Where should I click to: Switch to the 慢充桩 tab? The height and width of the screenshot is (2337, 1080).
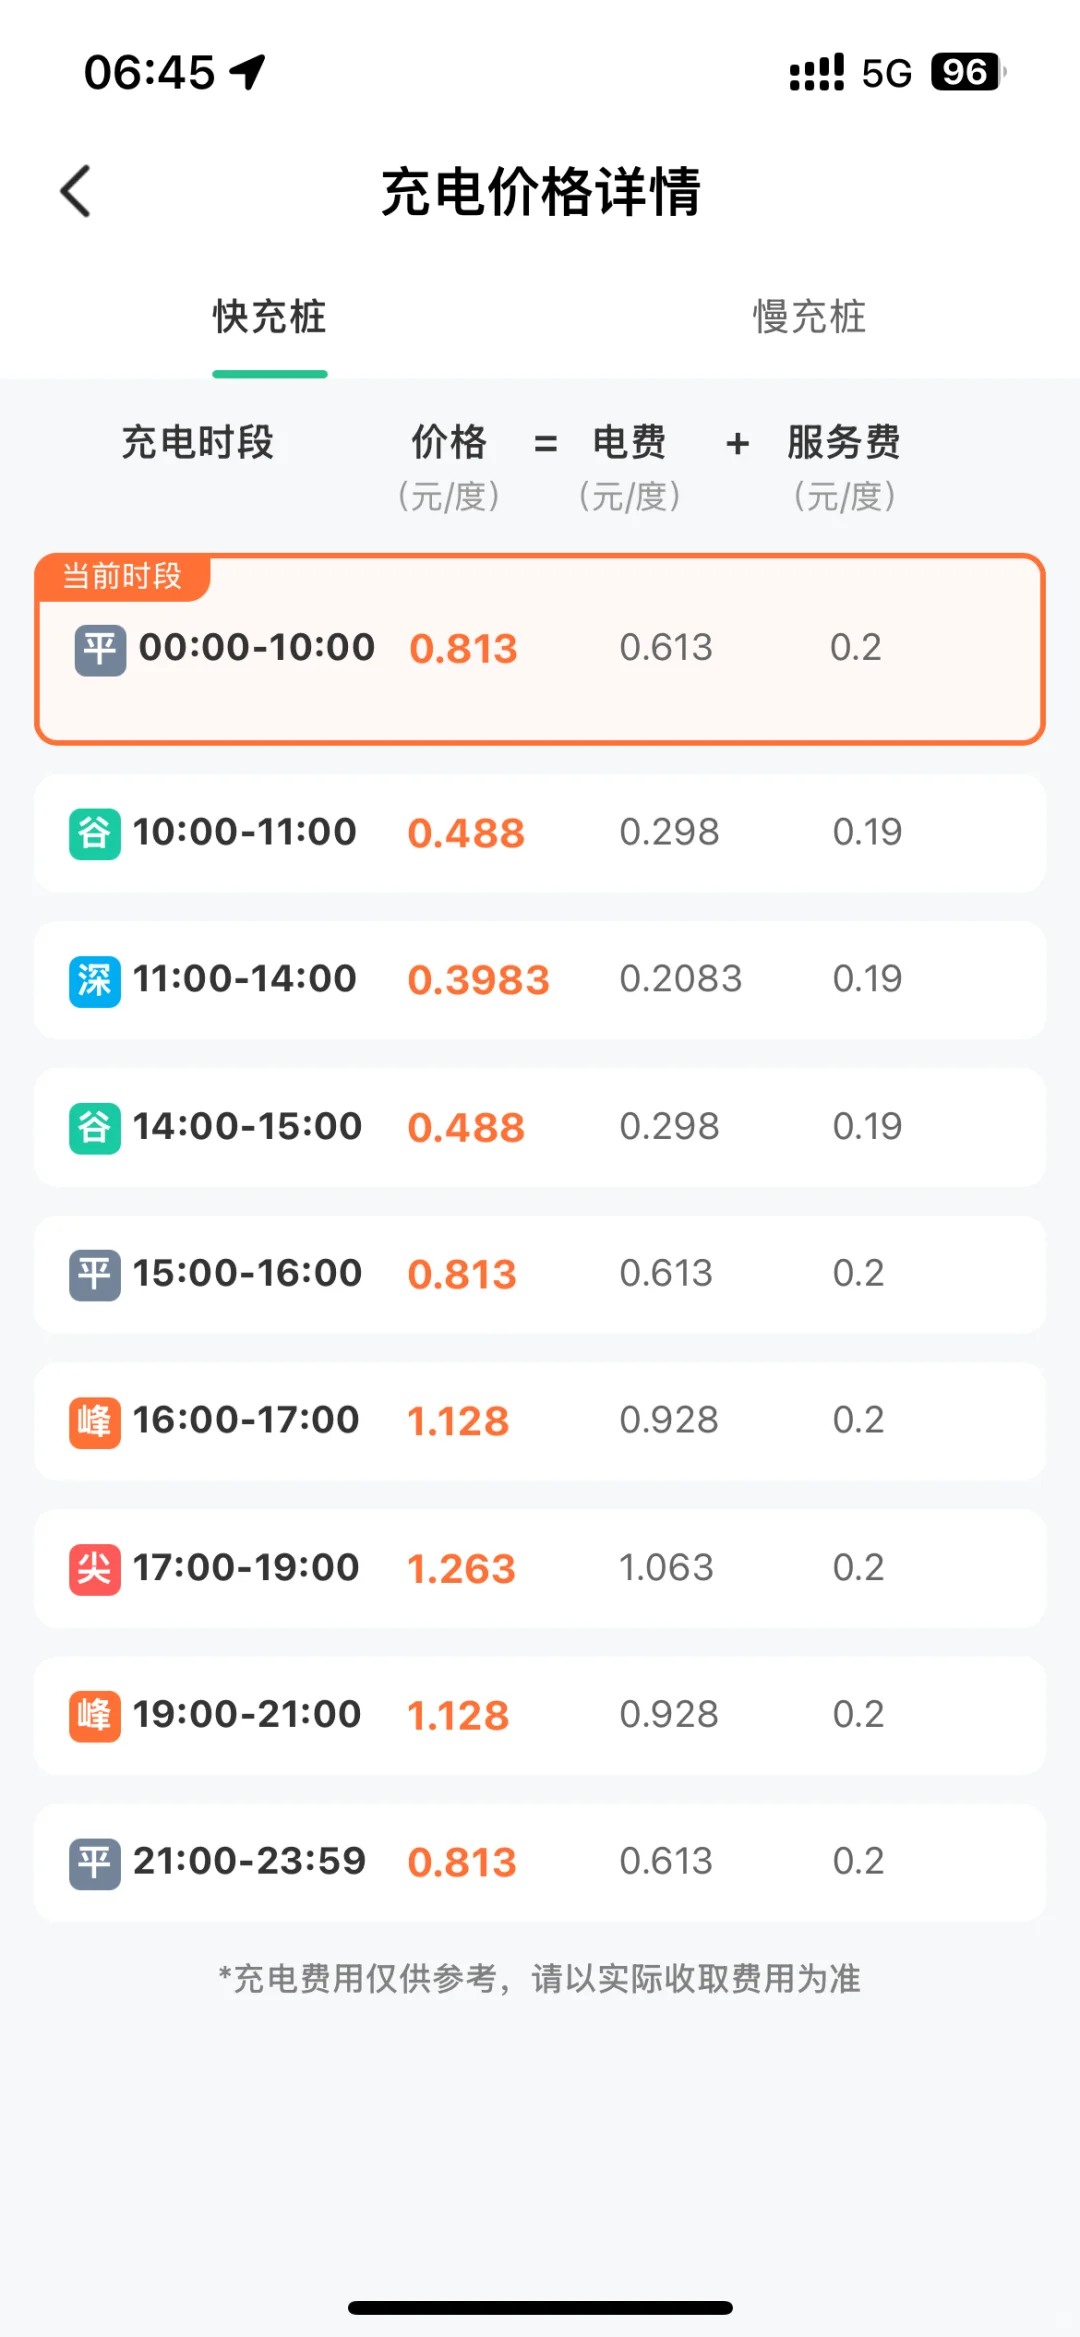coord(809,317)
